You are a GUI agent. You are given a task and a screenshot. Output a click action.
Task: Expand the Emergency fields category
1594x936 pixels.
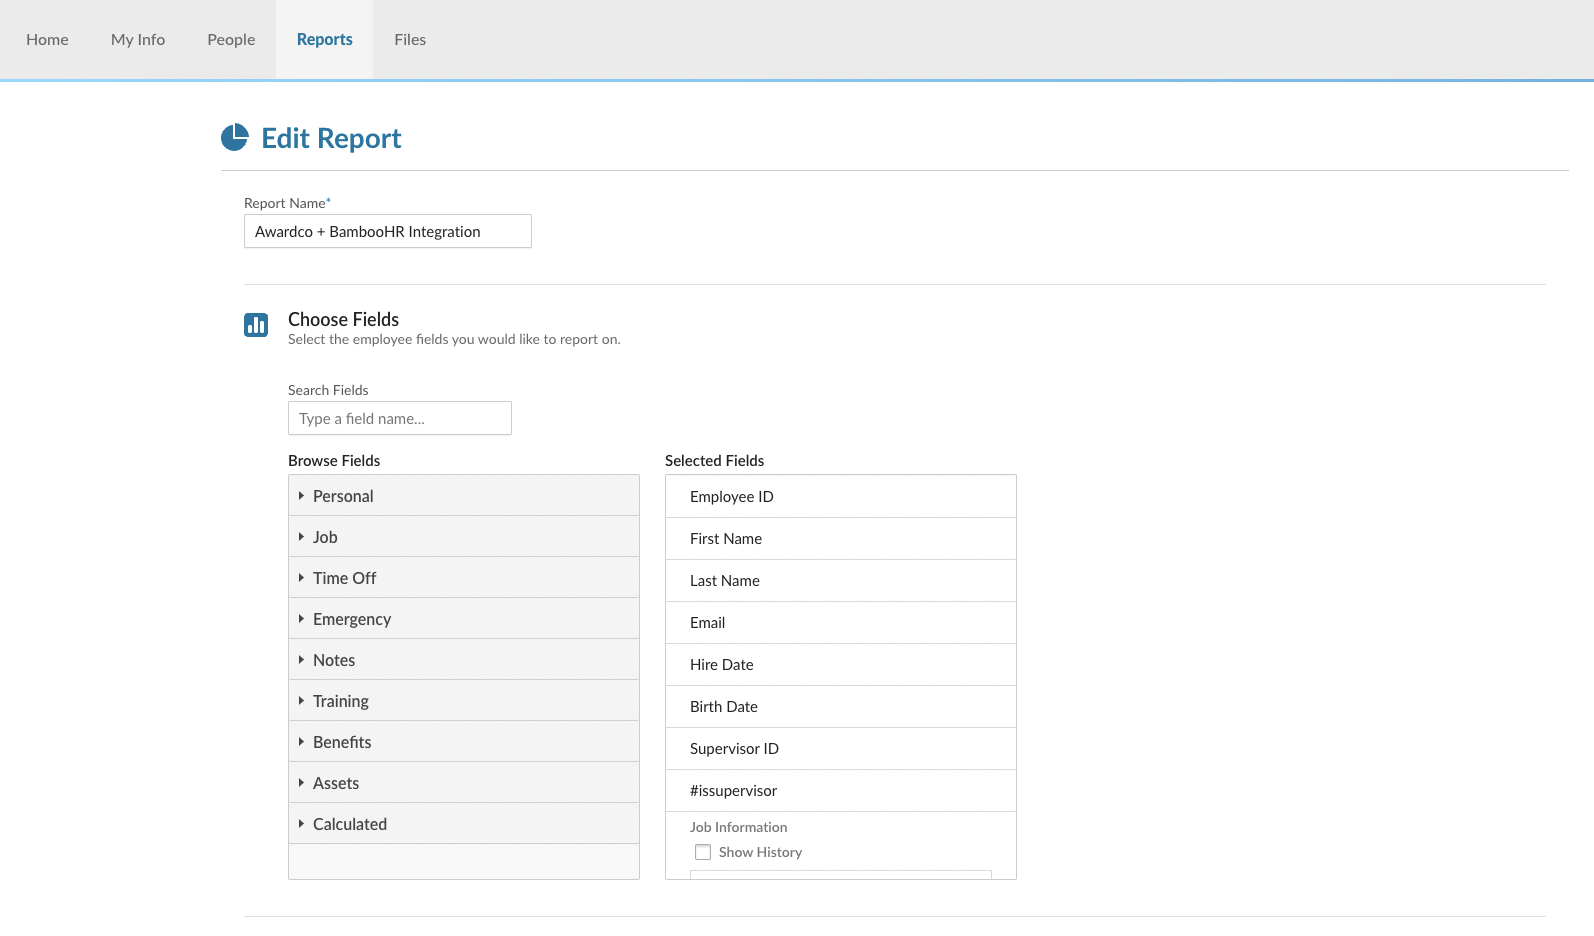pos(351,619)
